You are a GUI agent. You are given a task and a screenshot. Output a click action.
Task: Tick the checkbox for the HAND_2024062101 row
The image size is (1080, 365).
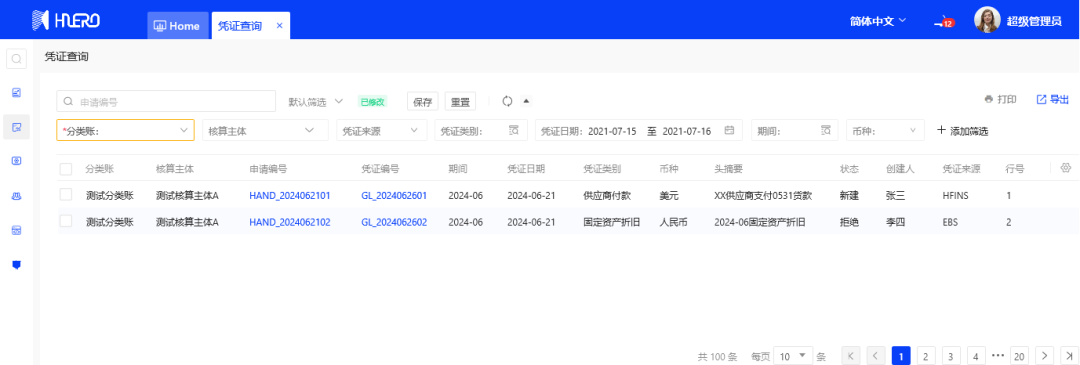point(66,195)
